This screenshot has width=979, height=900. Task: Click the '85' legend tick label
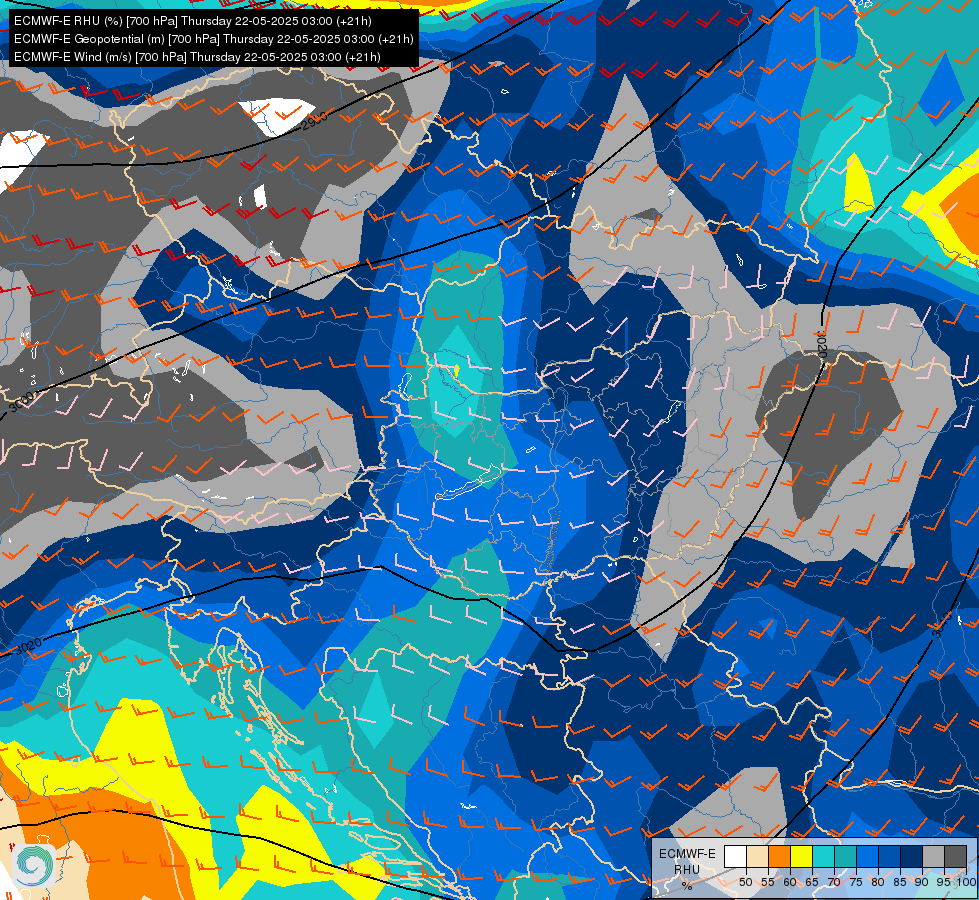tap(900, 882)
